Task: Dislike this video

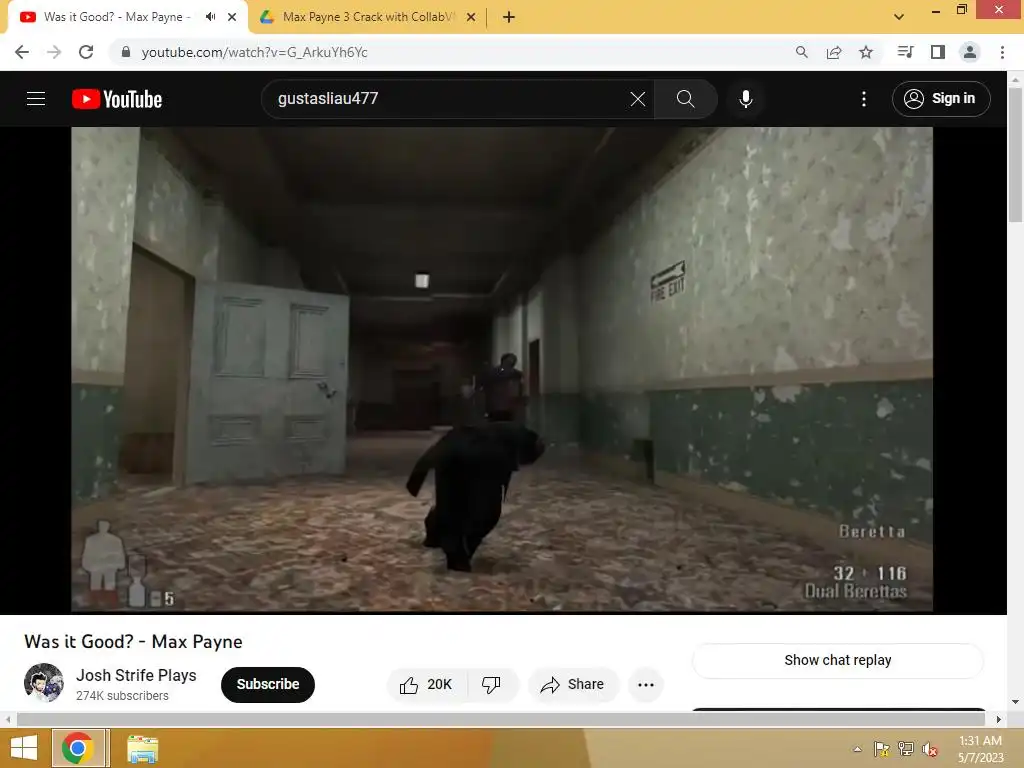Action: 492,684
